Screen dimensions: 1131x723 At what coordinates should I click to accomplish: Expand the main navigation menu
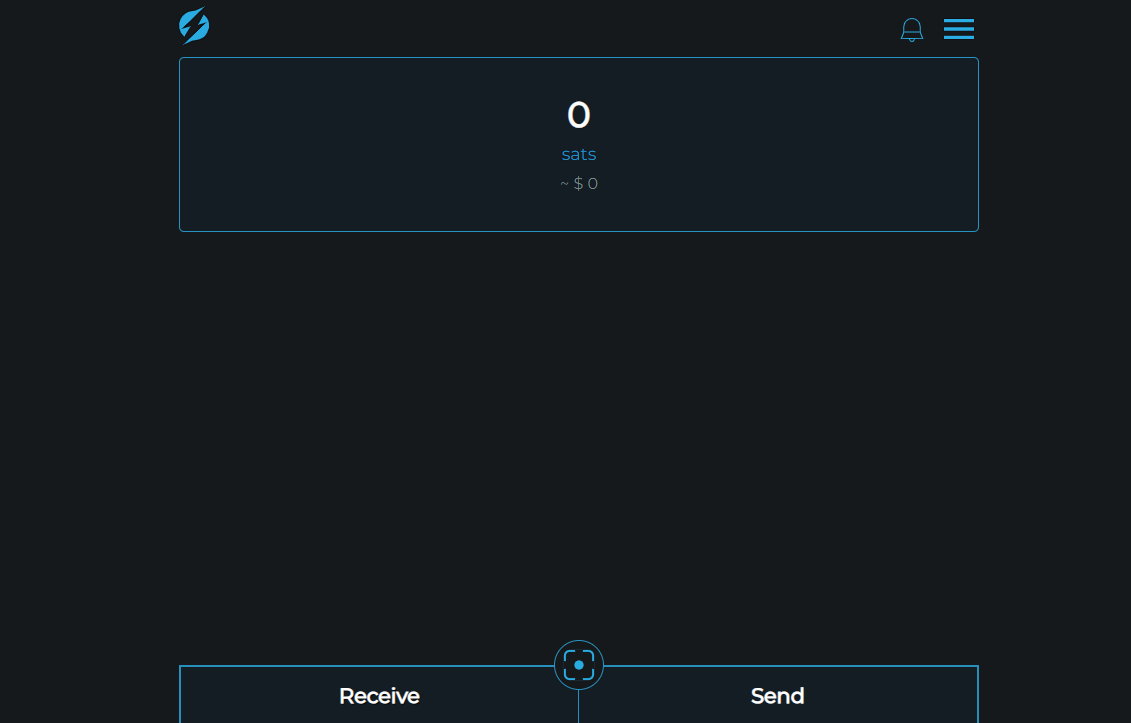click(958, 29)
